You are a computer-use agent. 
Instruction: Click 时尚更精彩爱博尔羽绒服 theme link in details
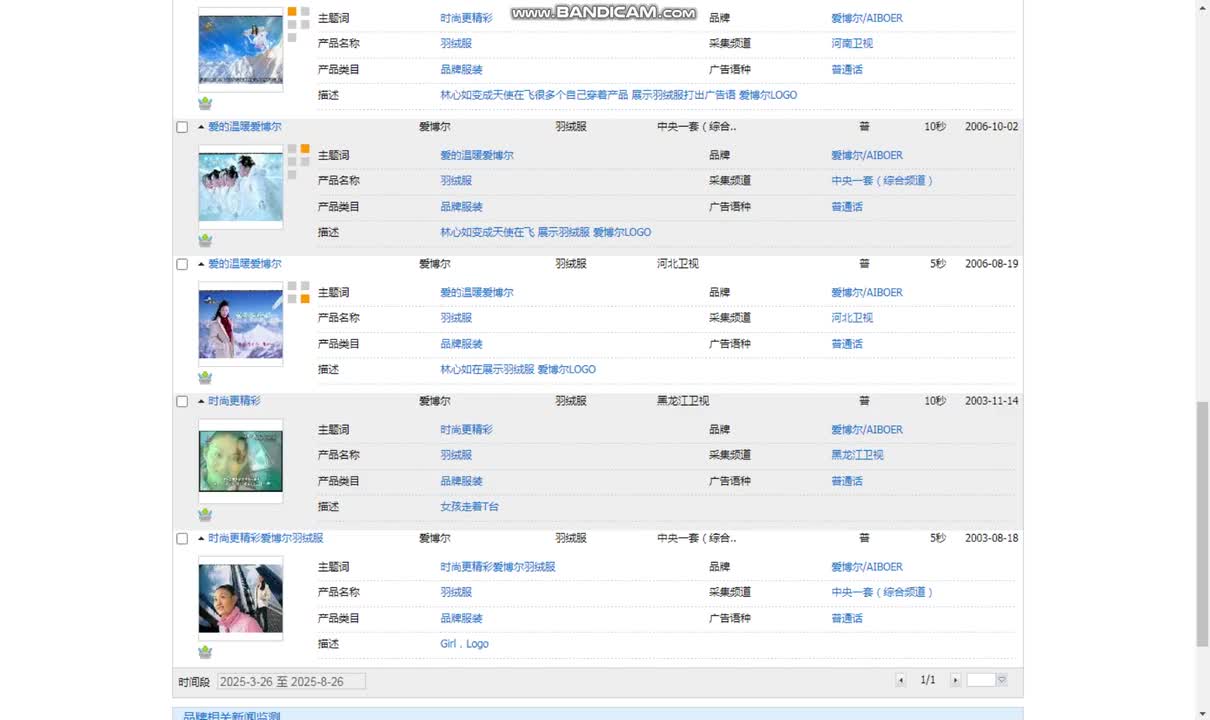pyautogui.click(x=498, y=567)
